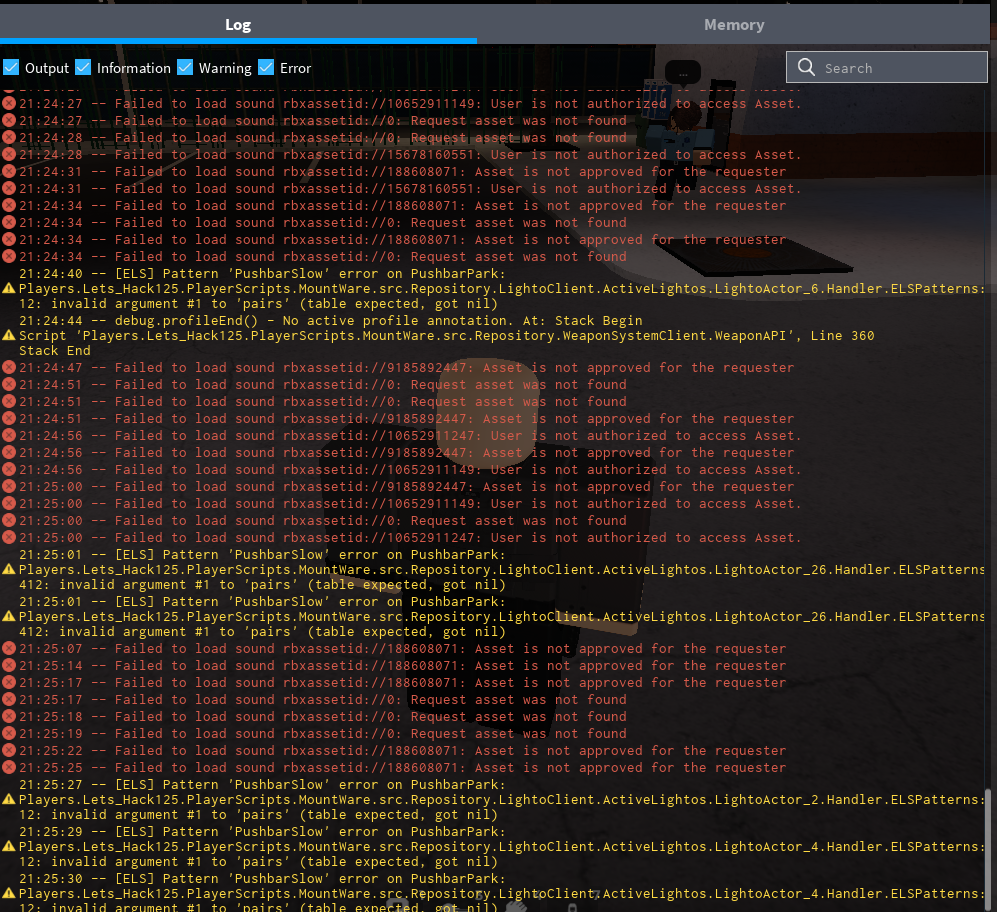The width and height of the screenshot is (997, 912).
Task: Turn off the Error filter checkbox
Action: (x=266, y=68)
